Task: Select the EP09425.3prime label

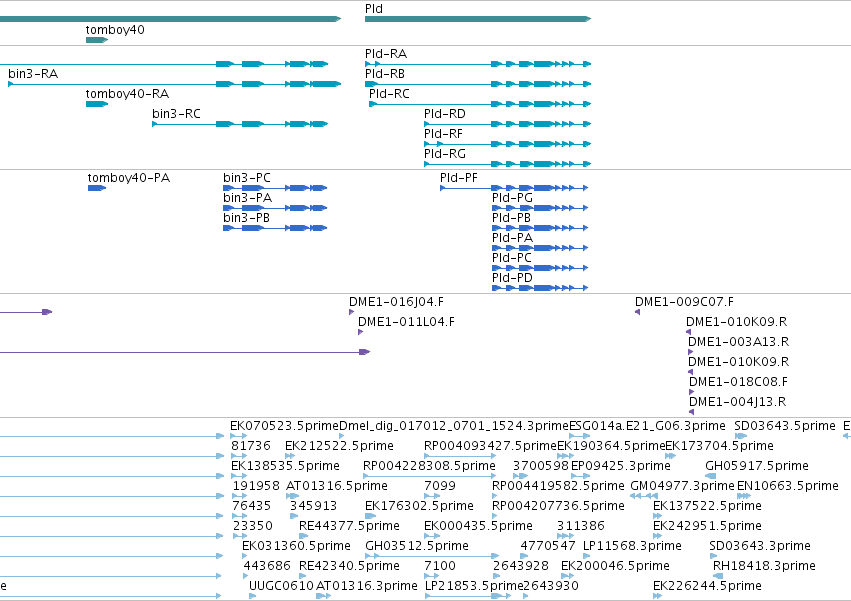Action: 621,466
